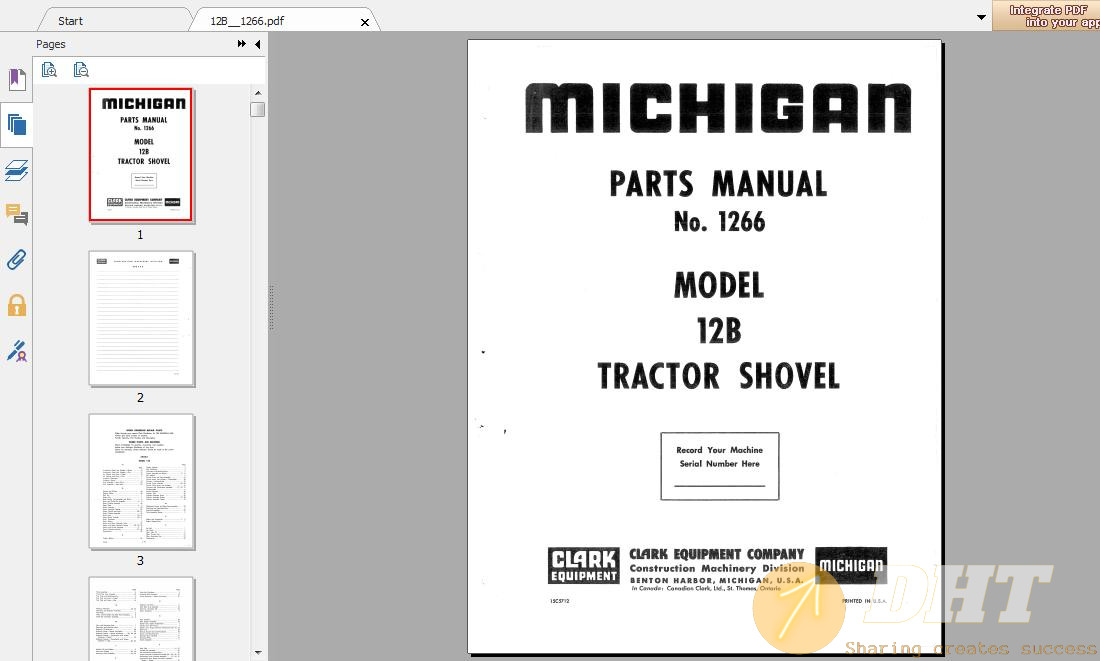Select page 1 thumbnail
This screenshot has height=661, width=1100.
pos(141,154)
